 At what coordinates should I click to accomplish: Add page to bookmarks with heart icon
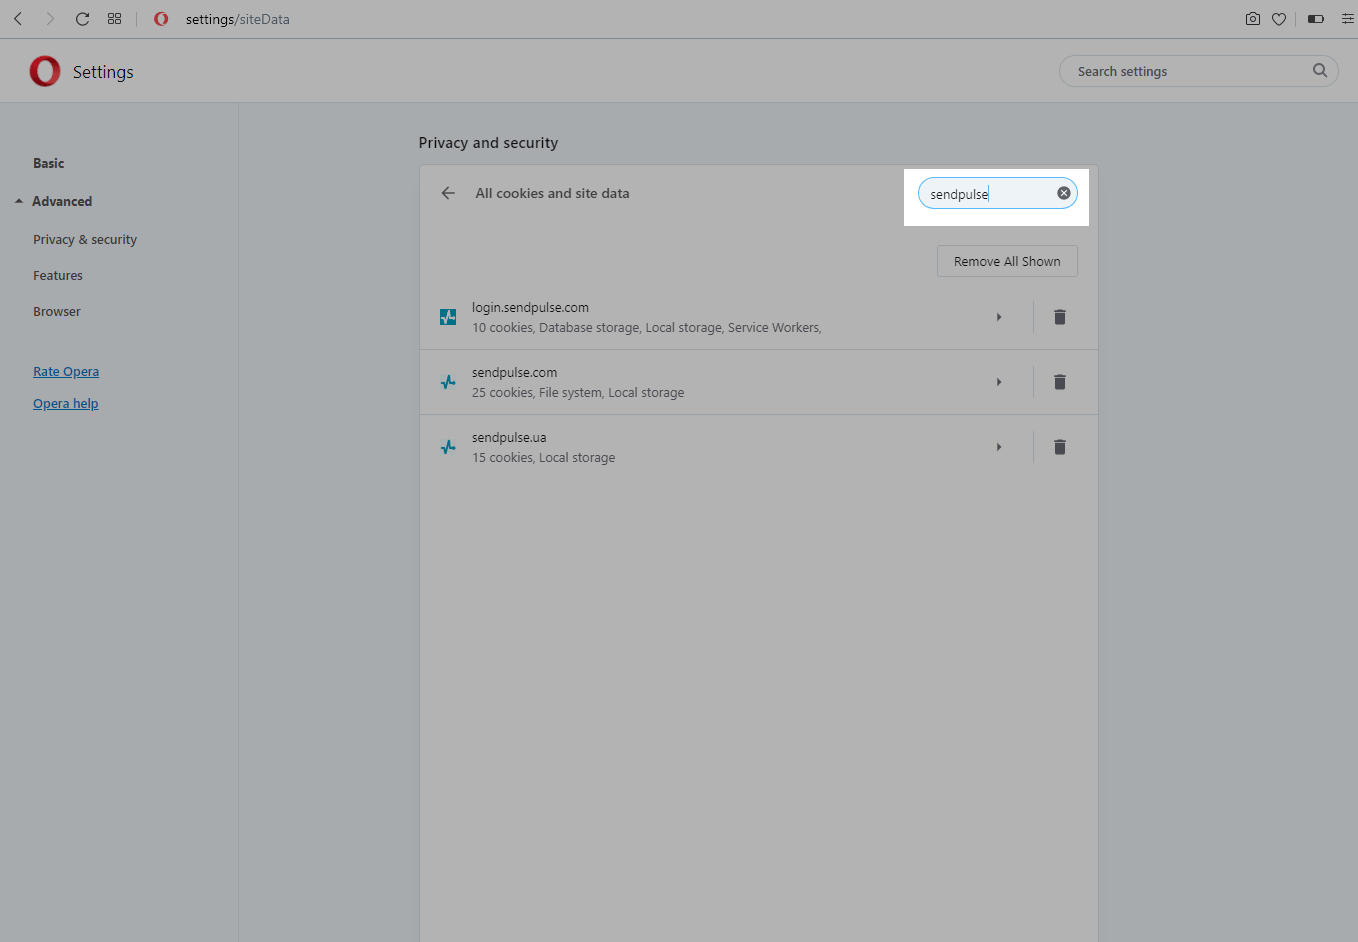[x=1279, y=19]
